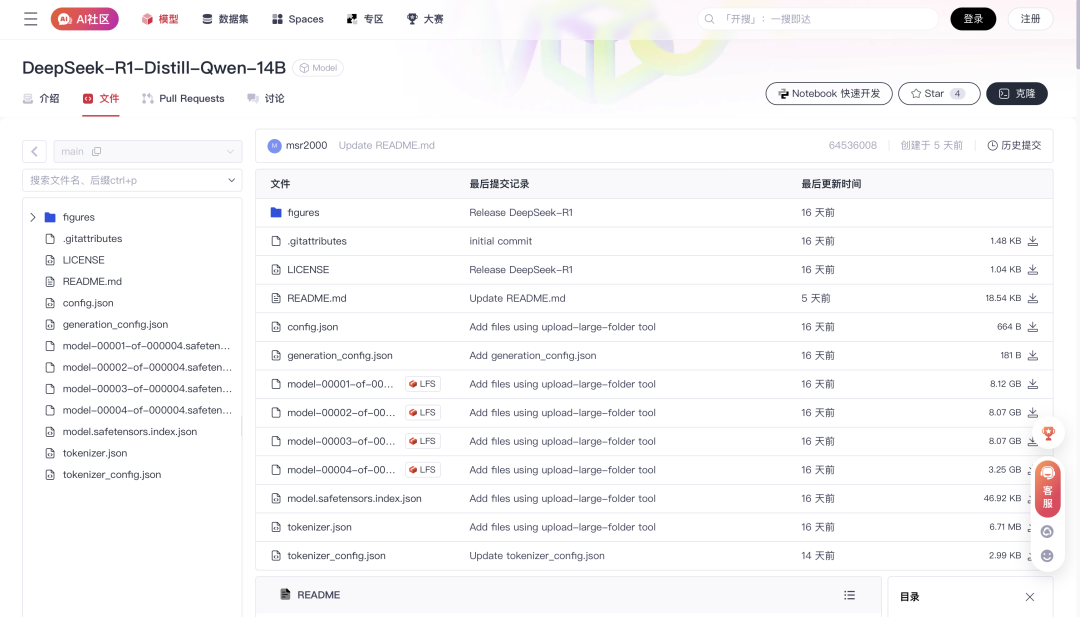Open the 专区 navigation item
Viewport: 1080px width, 617px height.
[364, 19]
